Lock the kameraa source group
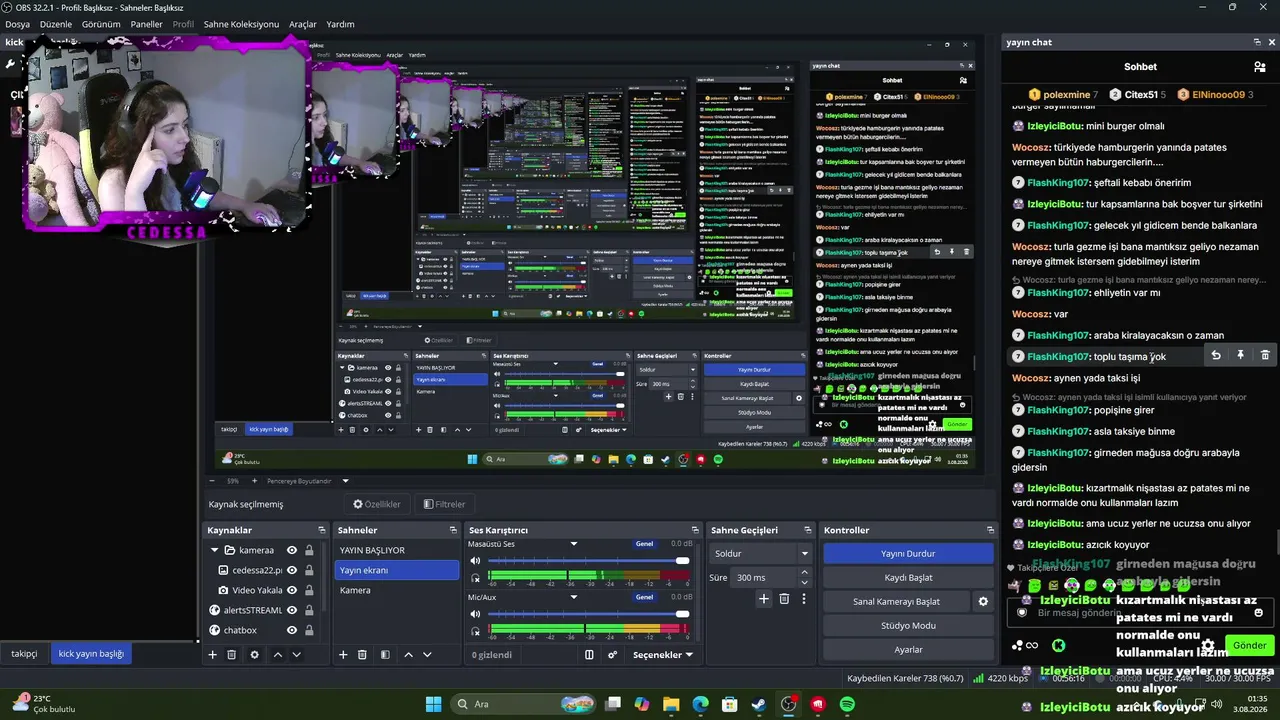Image resolution: width=1280 pixels, height=720 pixels. [309, 550]
